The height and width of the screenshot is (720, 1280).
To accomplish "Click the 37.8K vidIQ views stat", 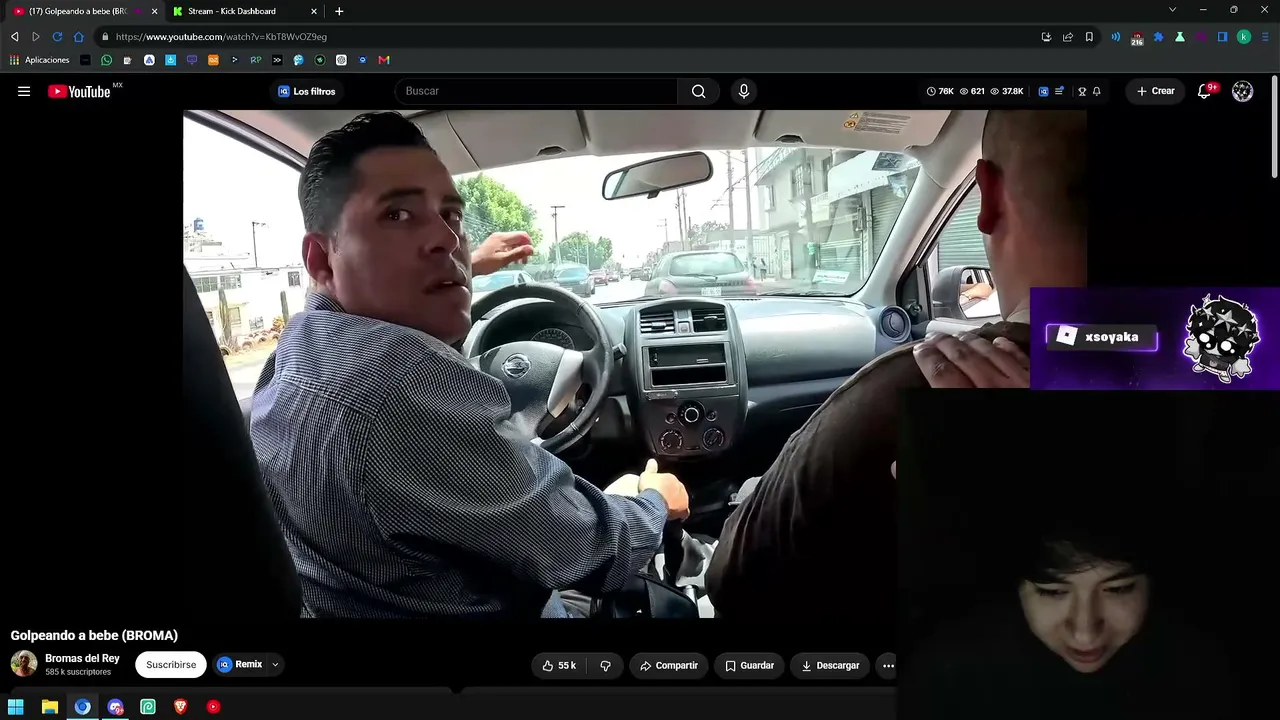I will pyautogui.click(x=1007, y=91).
